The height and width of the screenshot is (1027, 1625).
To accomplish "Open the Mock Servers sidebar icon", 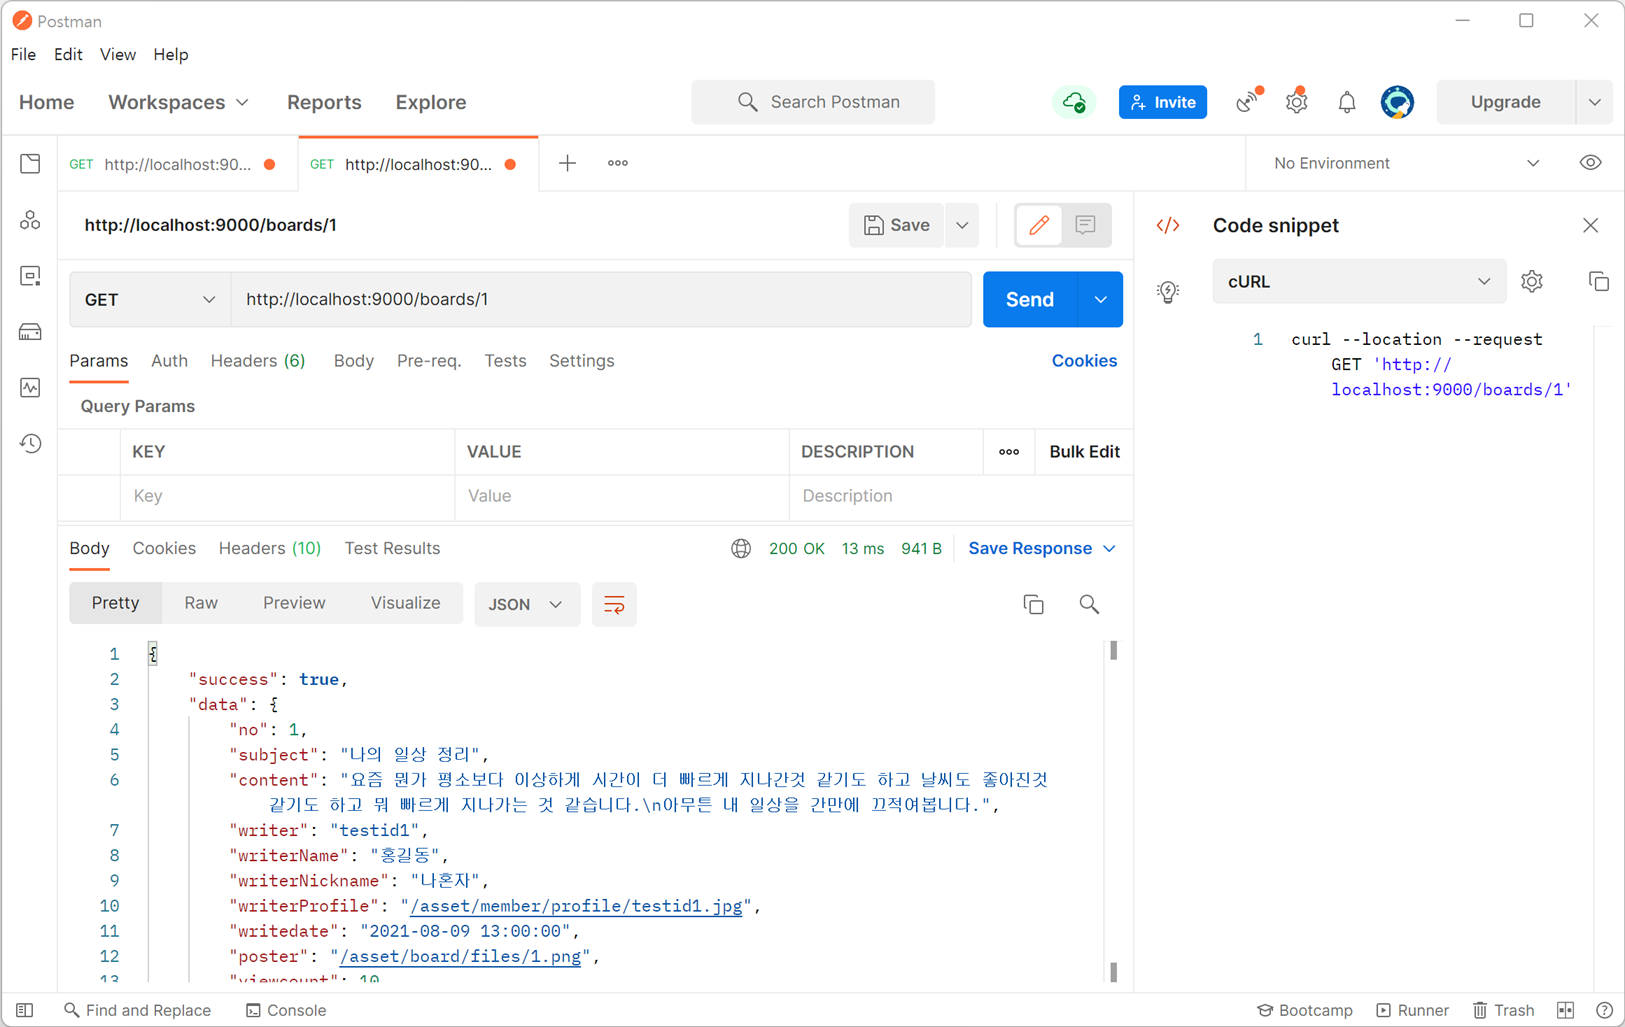I will pyautogui.click(x=30, y=332).
